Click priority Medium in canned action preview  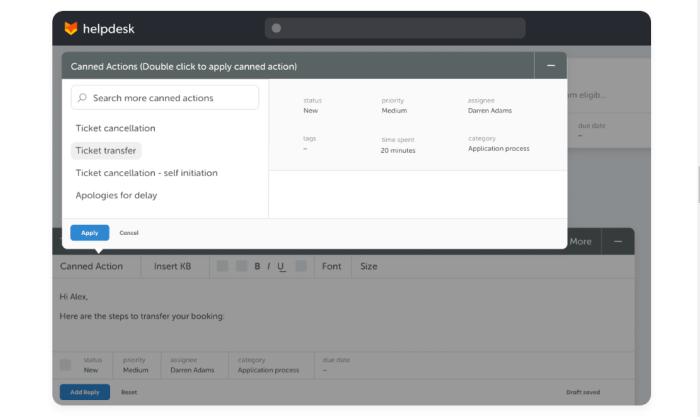(x=394, y=105)
